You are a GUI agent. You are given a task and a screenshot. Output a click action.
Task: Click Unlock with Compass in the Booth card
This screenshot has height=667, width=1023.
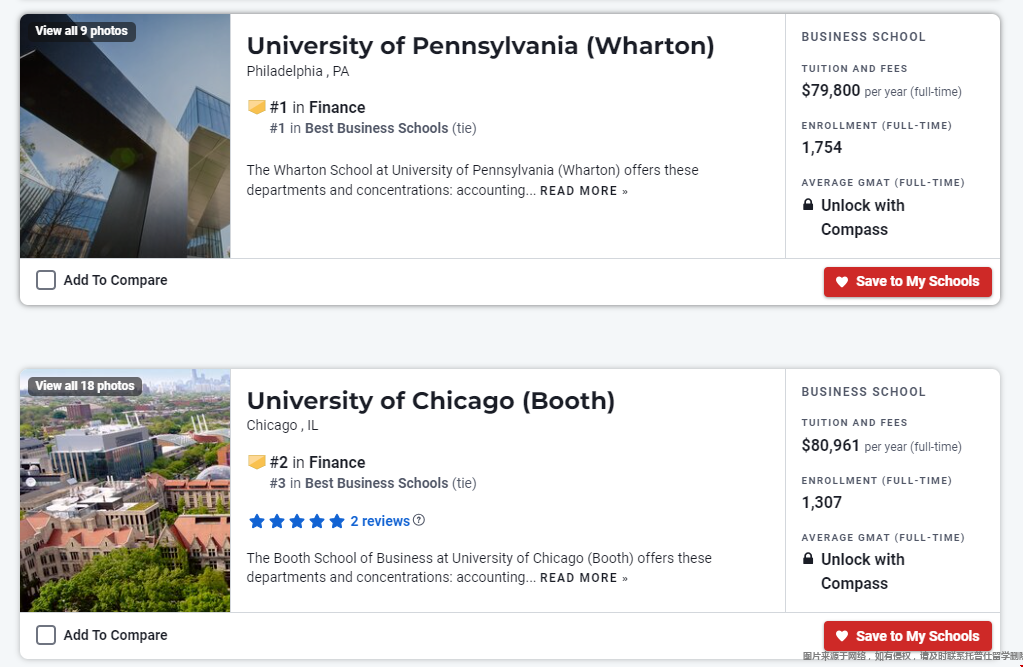click(863, 571)
